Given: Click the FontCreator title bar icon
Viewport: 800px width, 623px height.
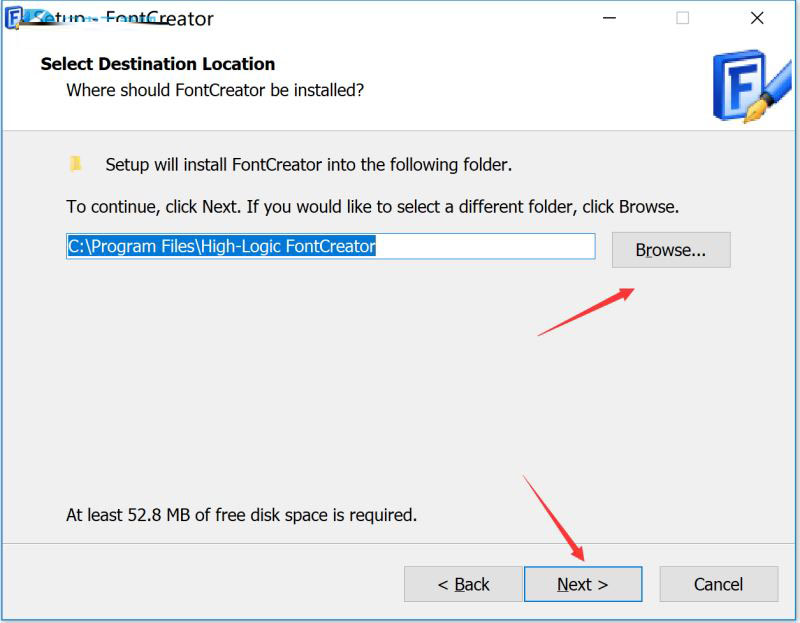Looking at the screenshot, I should [14, 17].
